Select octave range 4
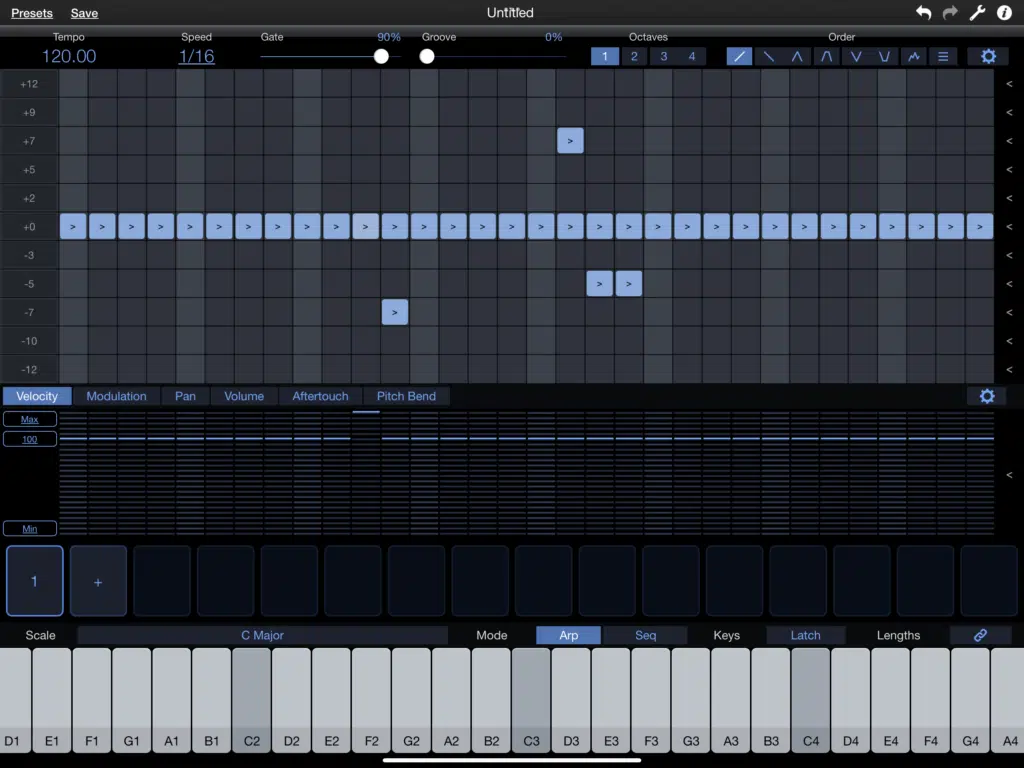Viewport: 1024px width, 768px height. pos(692,56)
